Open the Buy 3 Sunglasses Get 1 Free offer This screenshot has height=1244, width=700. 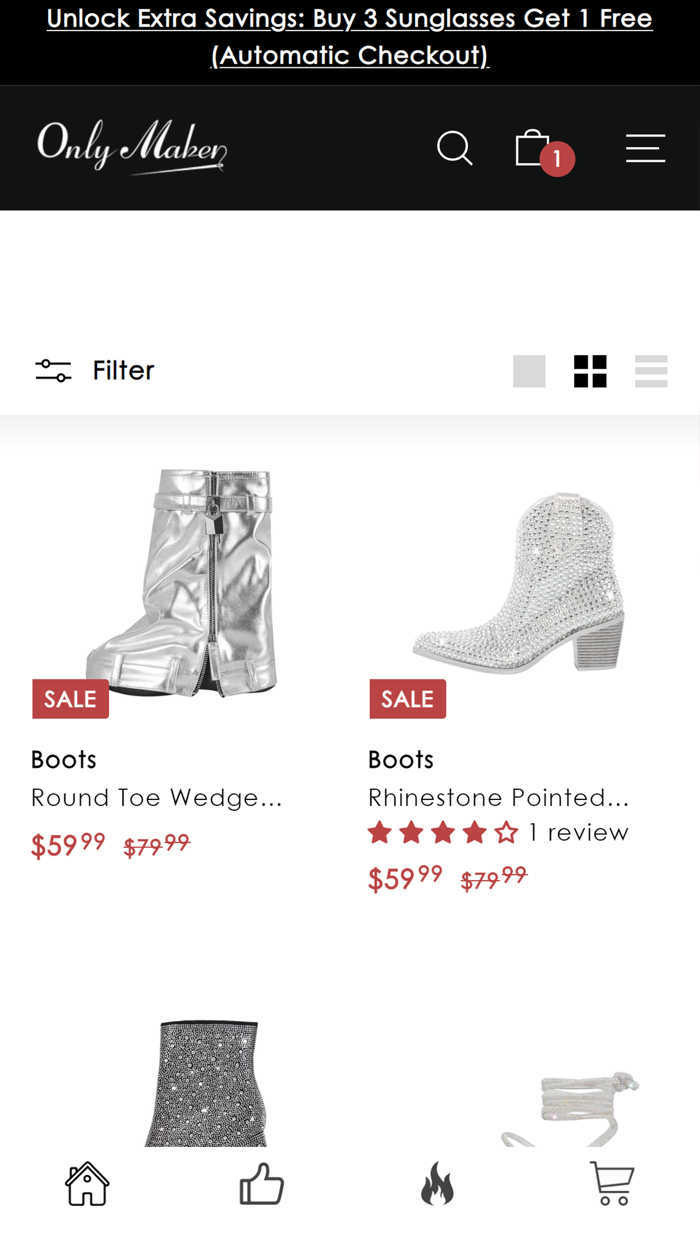coord(350,35)
